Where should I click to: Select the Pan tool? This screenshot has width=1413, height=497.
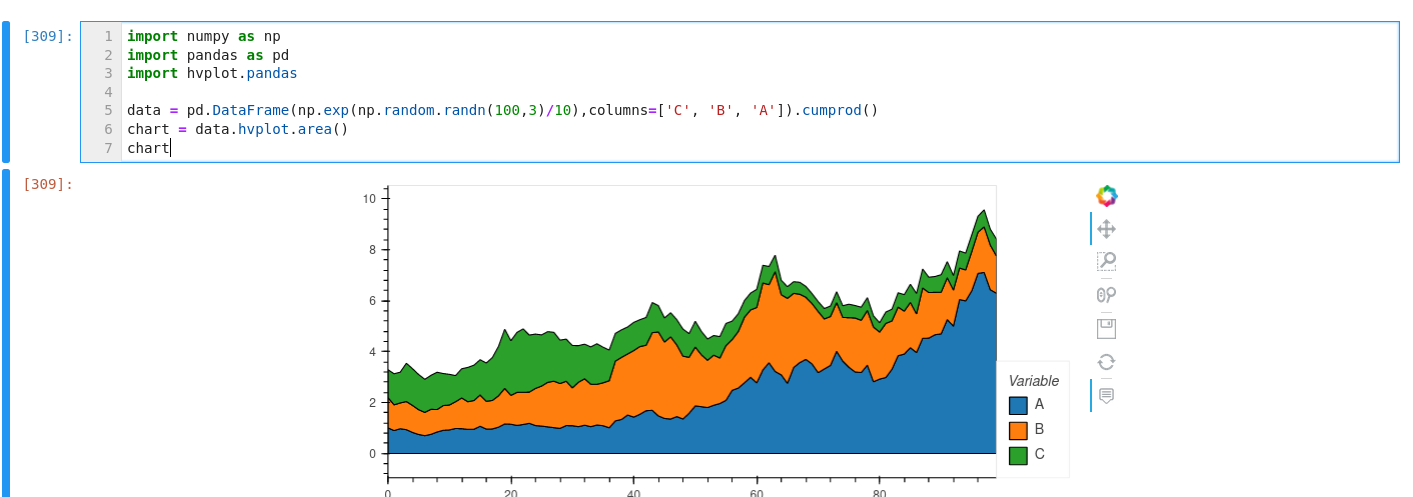(1106, 229)
